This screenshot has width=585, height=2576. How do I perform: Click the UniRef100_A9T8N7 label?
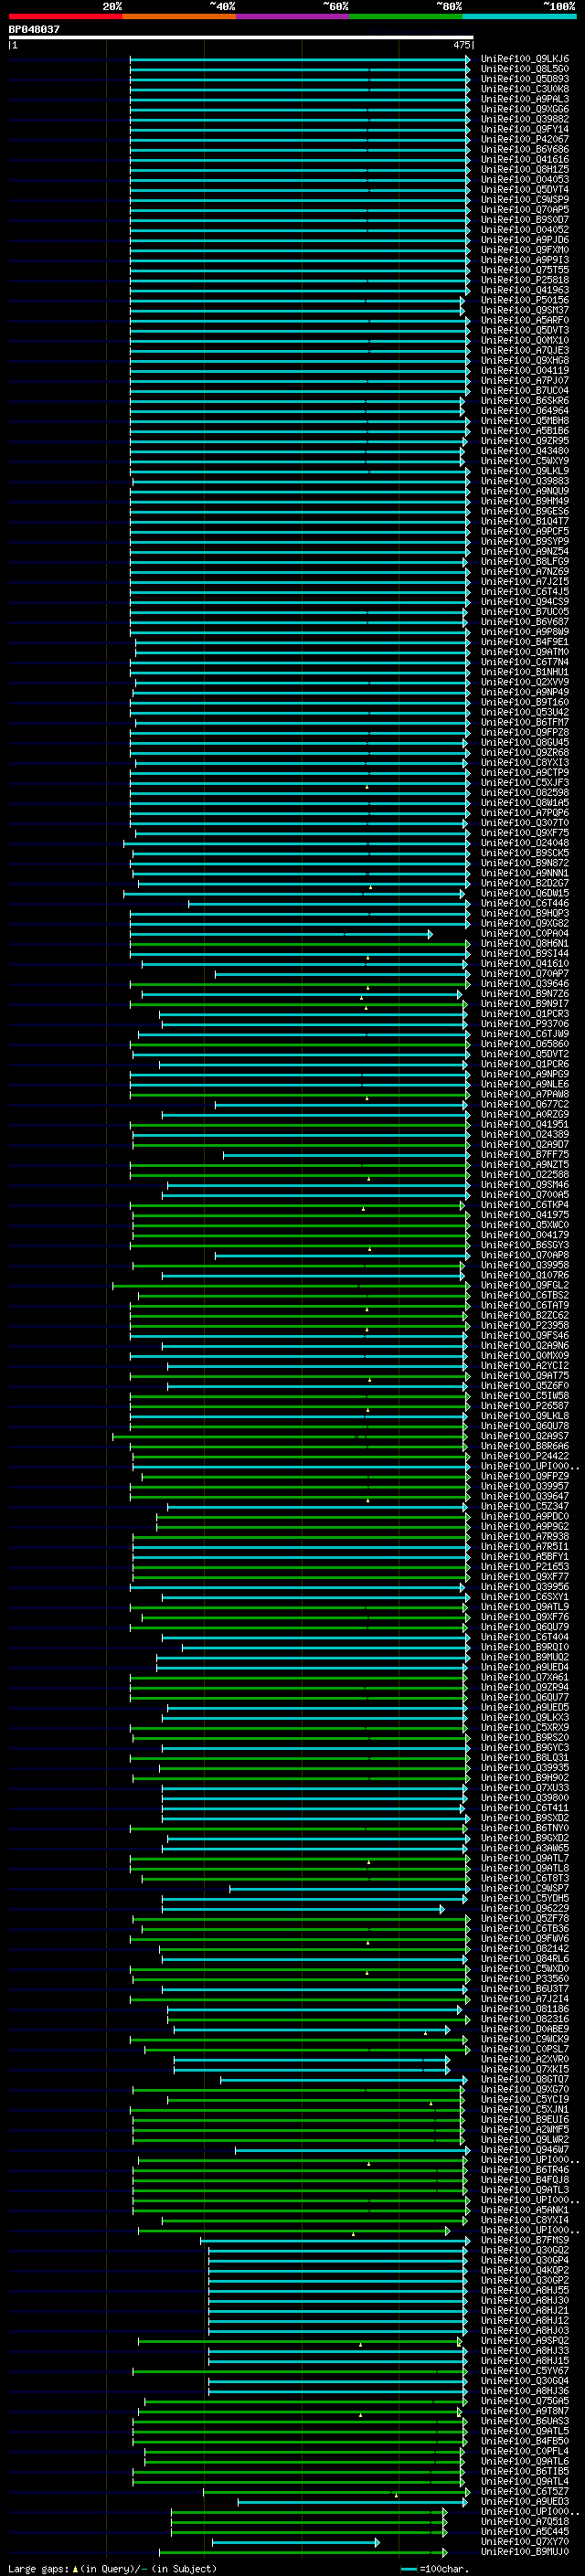tap(525, 2411)
